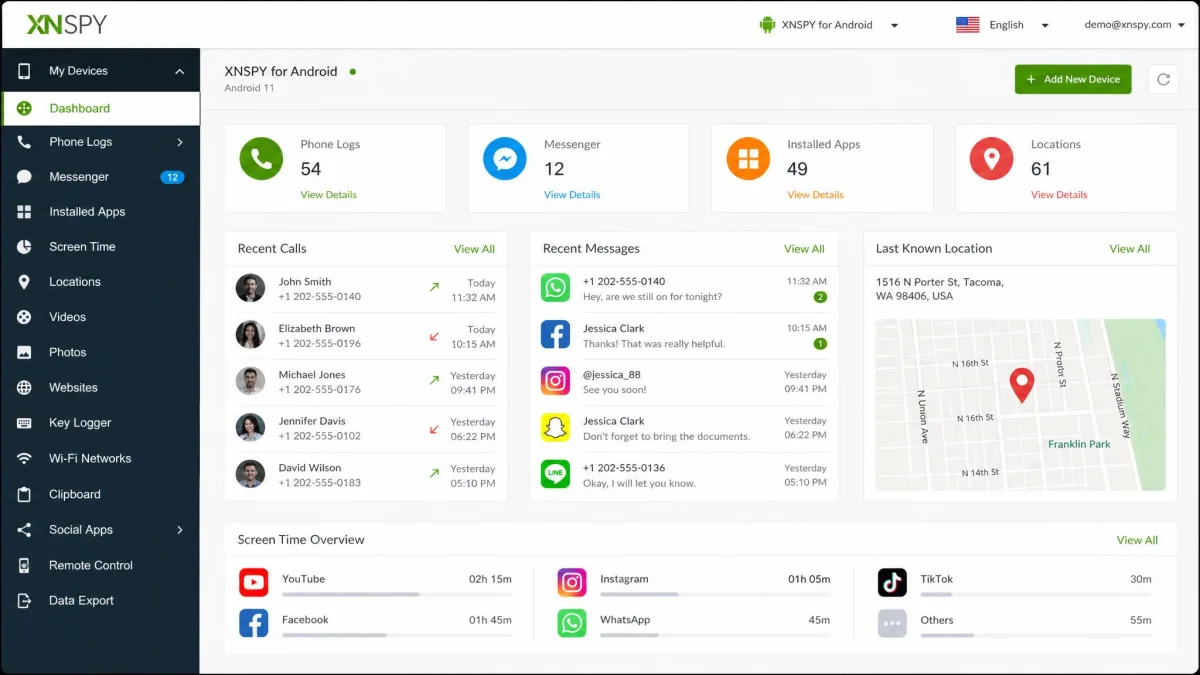Click the 1516 N Porter St address text
Screen dimensions: 1200x675
[x=939, y=289]
